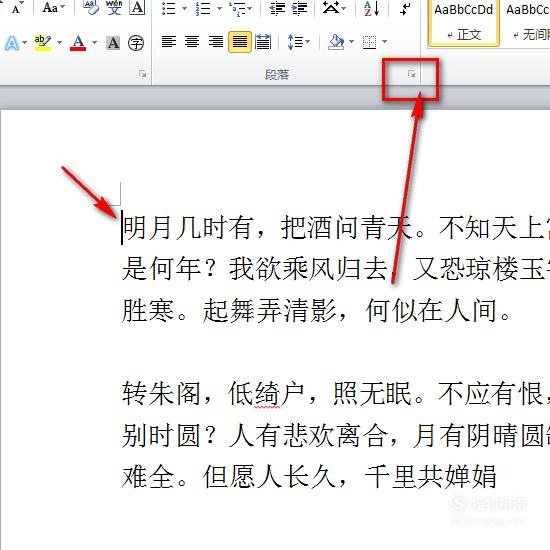
Task: Click the line starting 别时圆
Action: (335, 435)
